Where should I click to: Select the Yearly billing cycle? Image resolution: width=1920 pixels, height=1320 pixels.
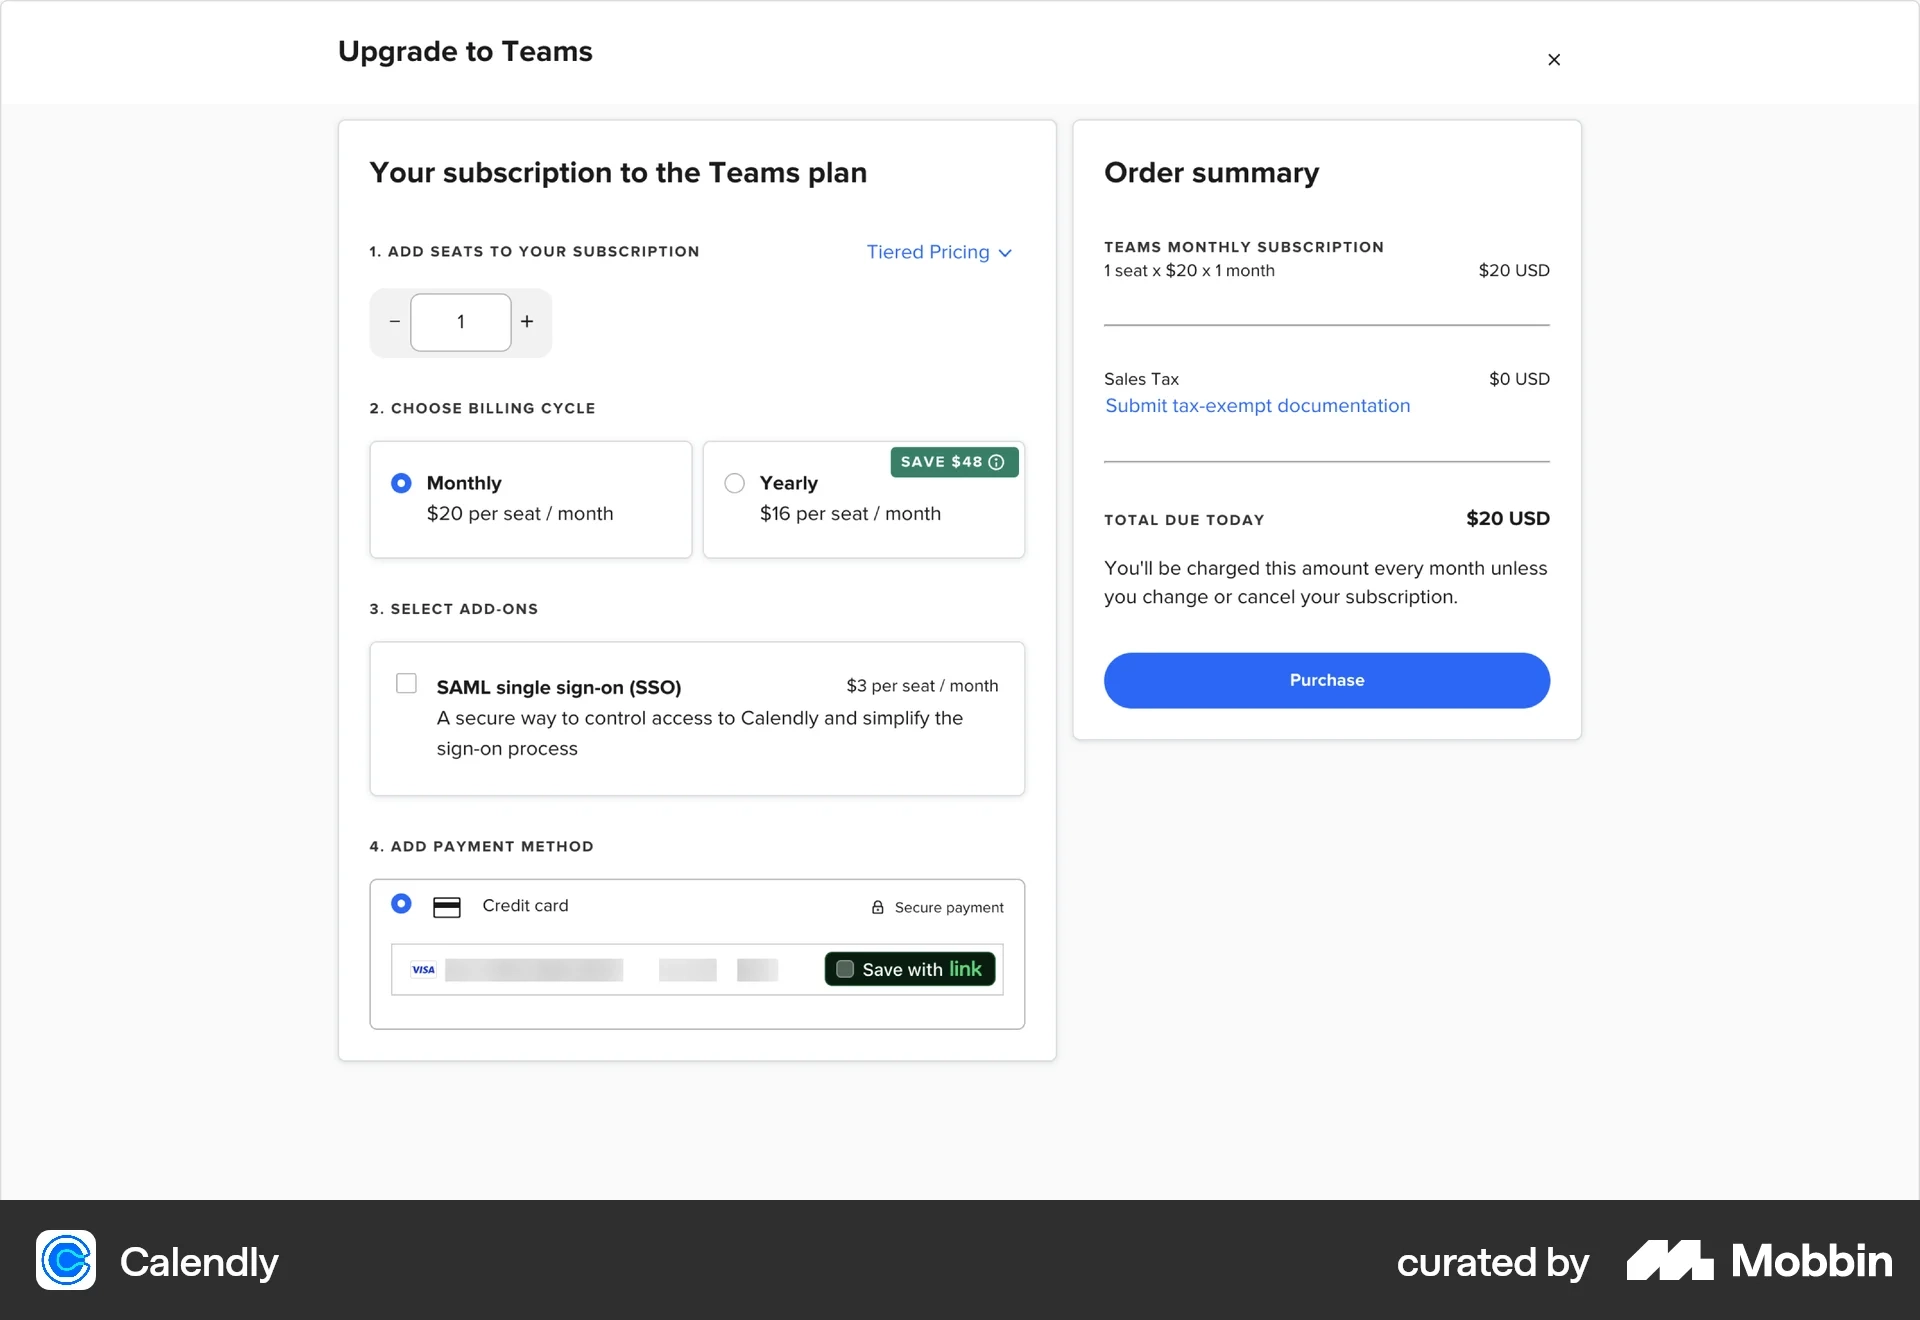tap(735, 484)
